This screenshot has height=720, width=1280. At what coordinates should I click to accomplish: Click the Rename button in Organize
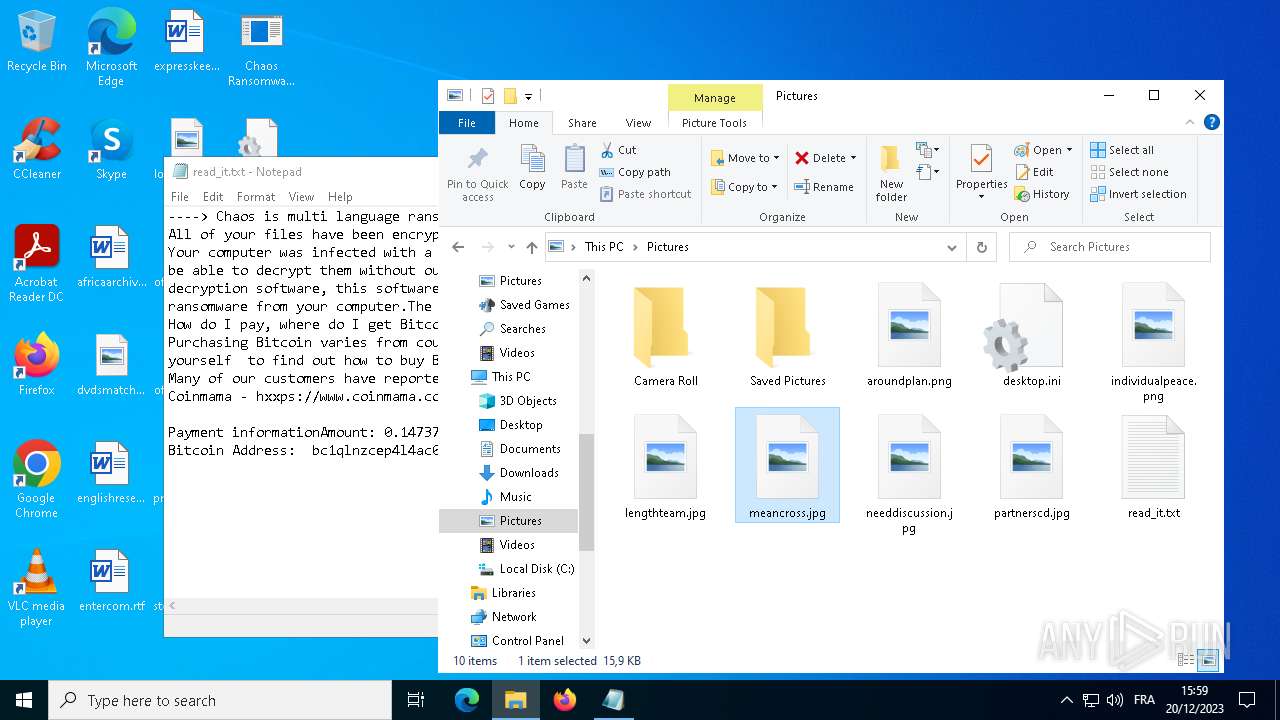tap(824, 187)
